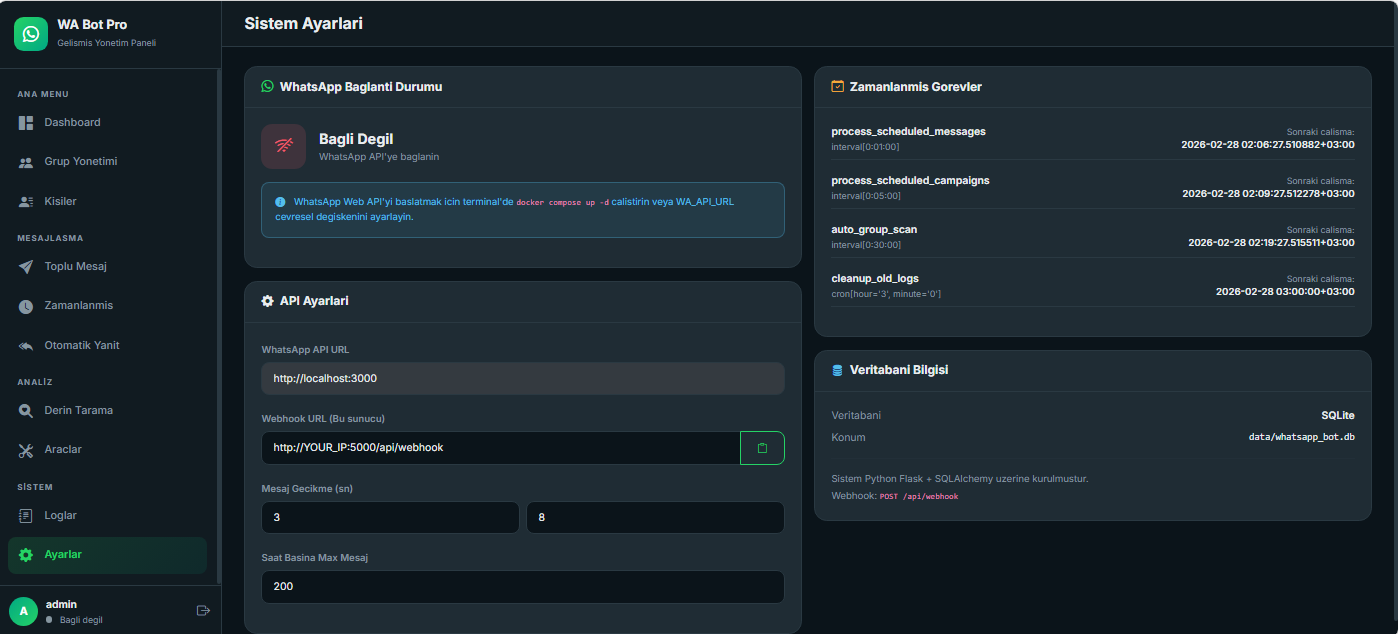The image size is (1398, 634).
Task: Click the Toplu Mesaj paper plane icon
Action: pyautogui.click(x=26, y=267)
